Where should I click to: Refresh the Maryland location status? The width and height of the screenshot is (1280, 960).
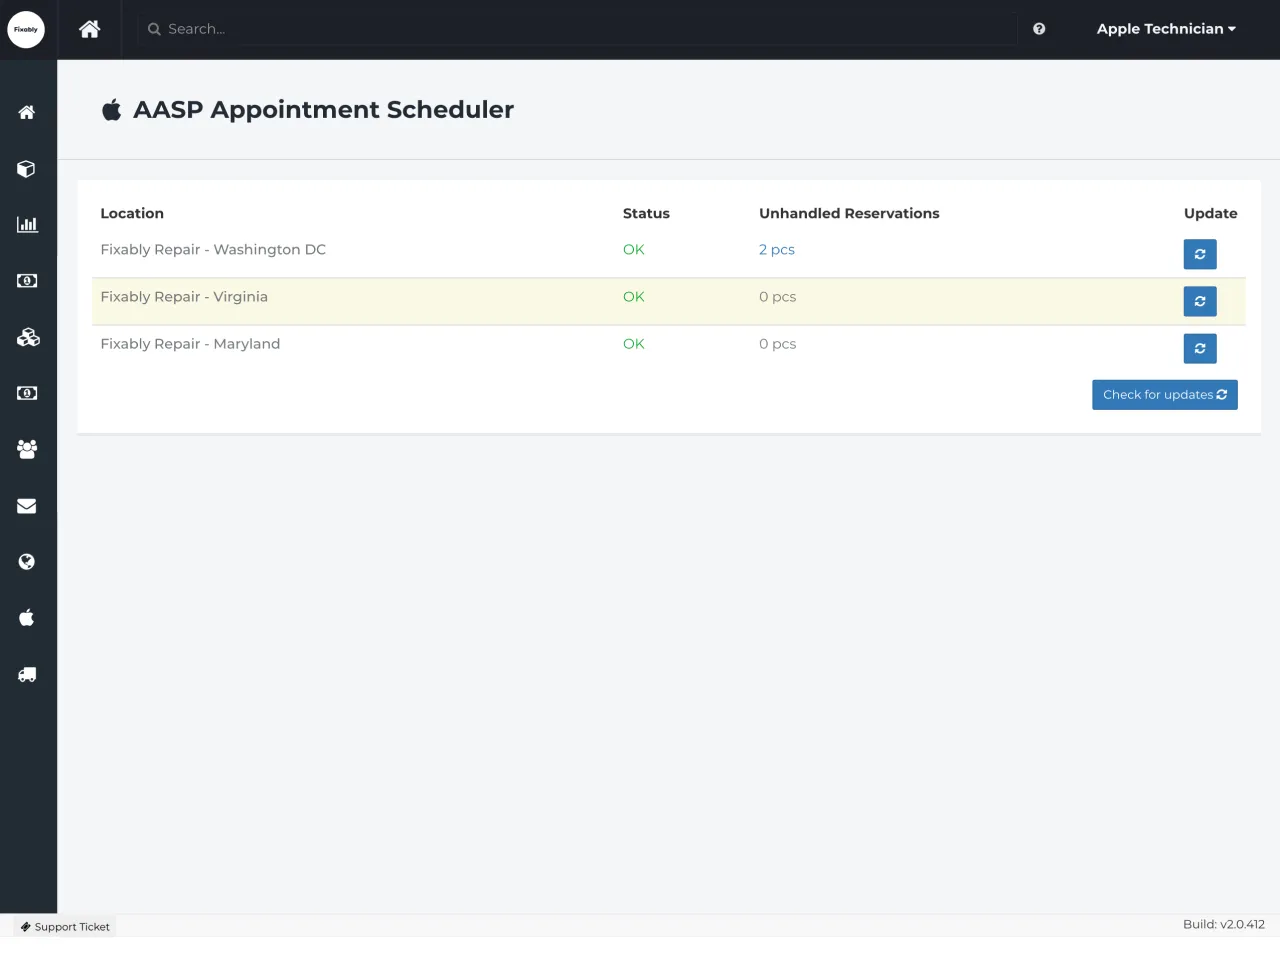pos(1199,348)
